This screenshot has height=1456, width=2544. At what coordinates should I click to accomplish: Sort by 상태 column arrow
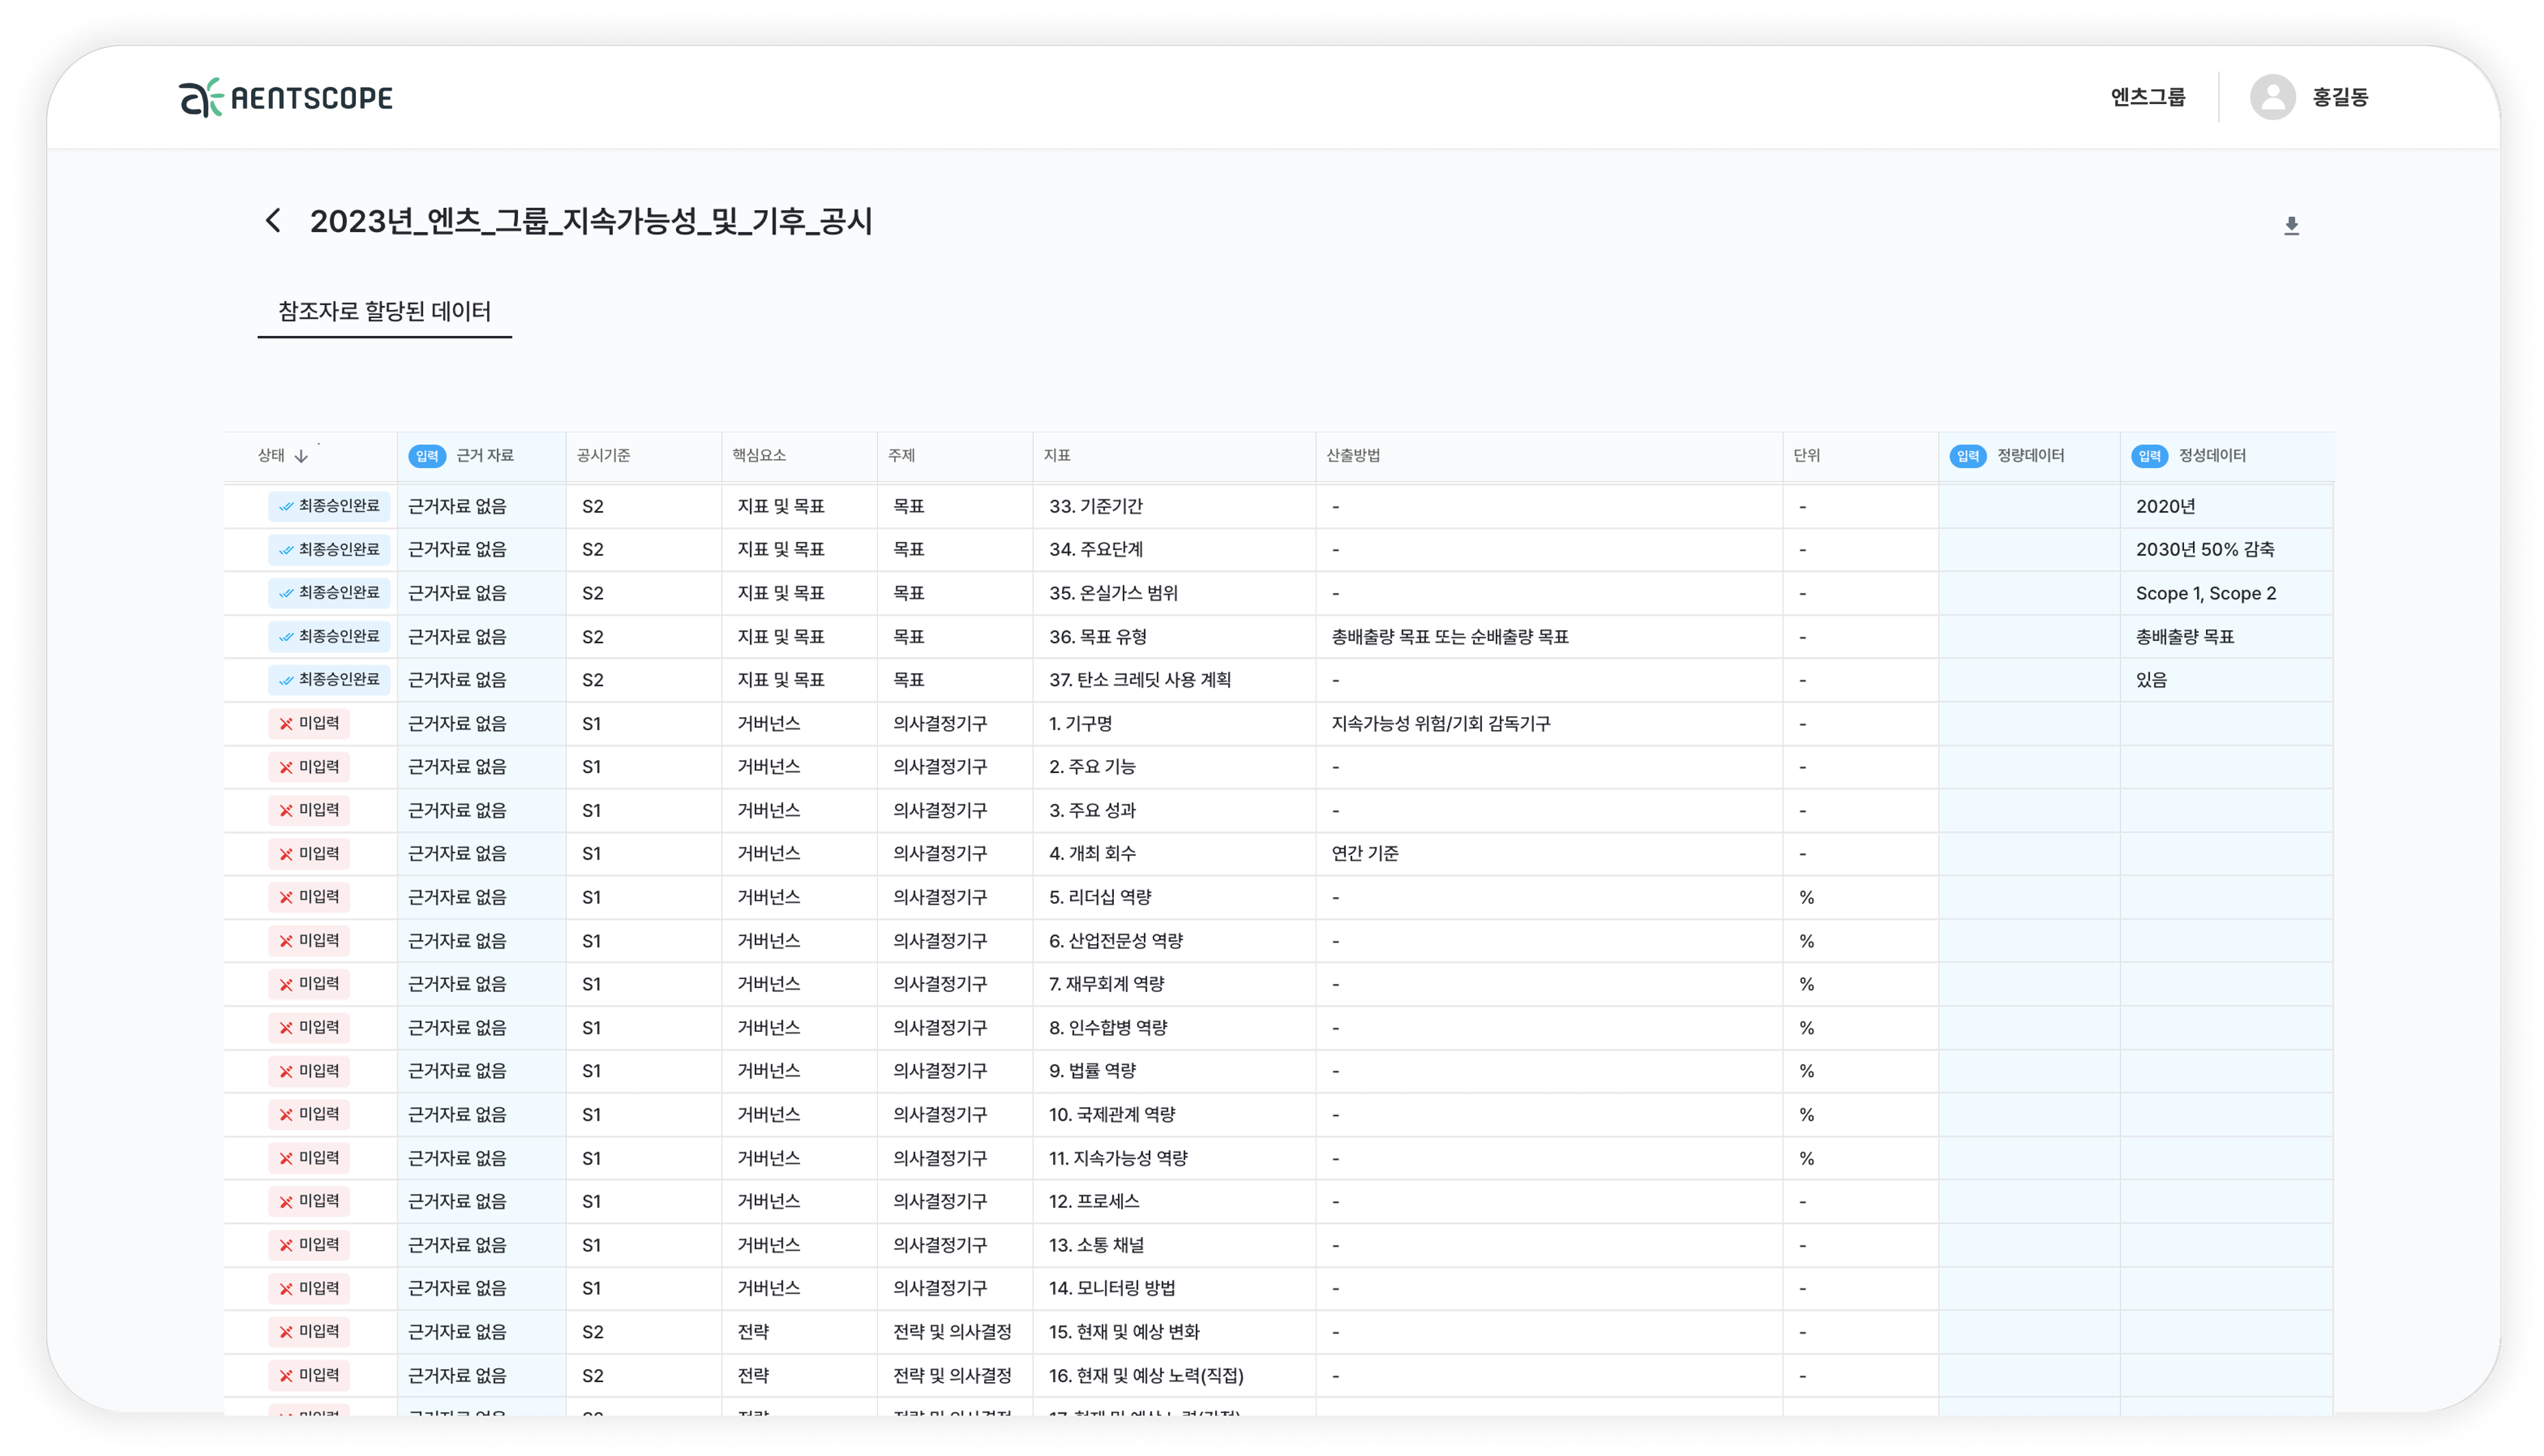pos(301,456)
